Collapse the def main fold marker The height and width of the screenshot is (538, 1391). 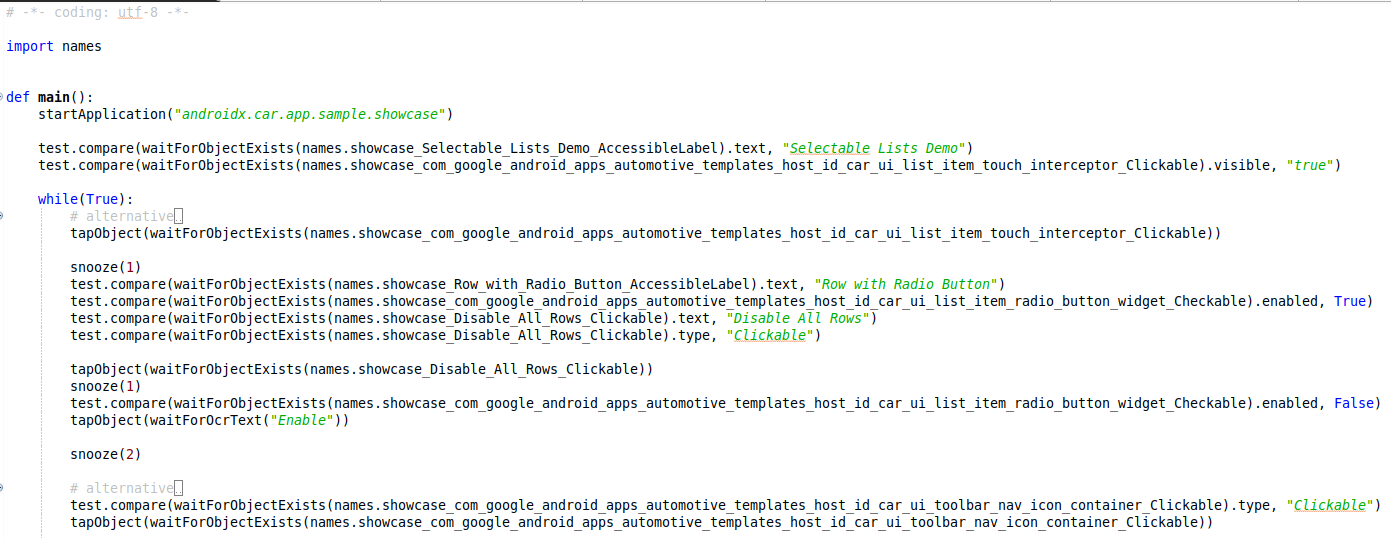(x=3, y=97)
